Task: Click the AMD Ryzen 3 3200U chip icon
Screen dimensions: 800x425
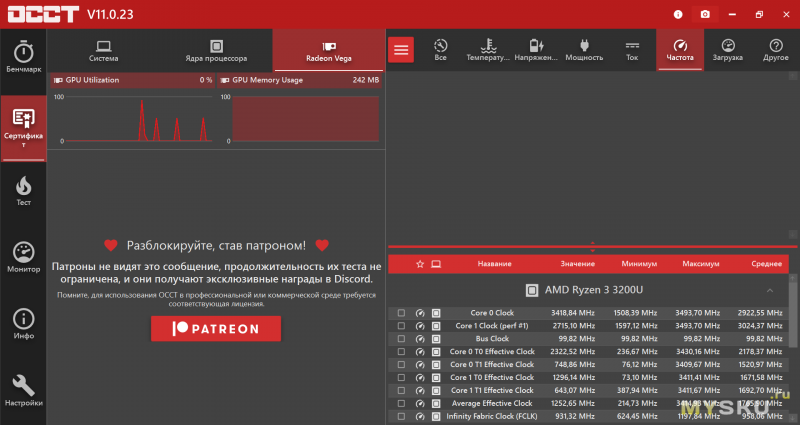Action: pos(532,290)
